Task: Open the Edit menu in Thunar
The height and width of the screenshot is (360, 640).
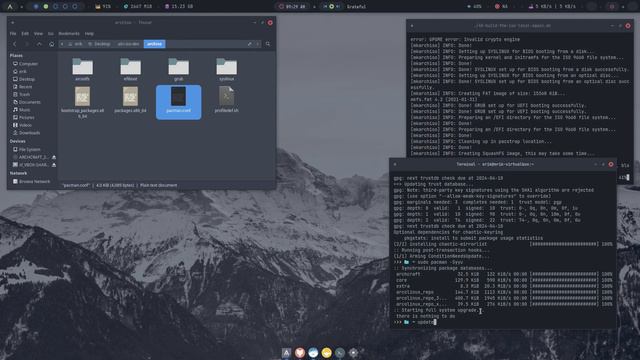Action: point(25,33)
